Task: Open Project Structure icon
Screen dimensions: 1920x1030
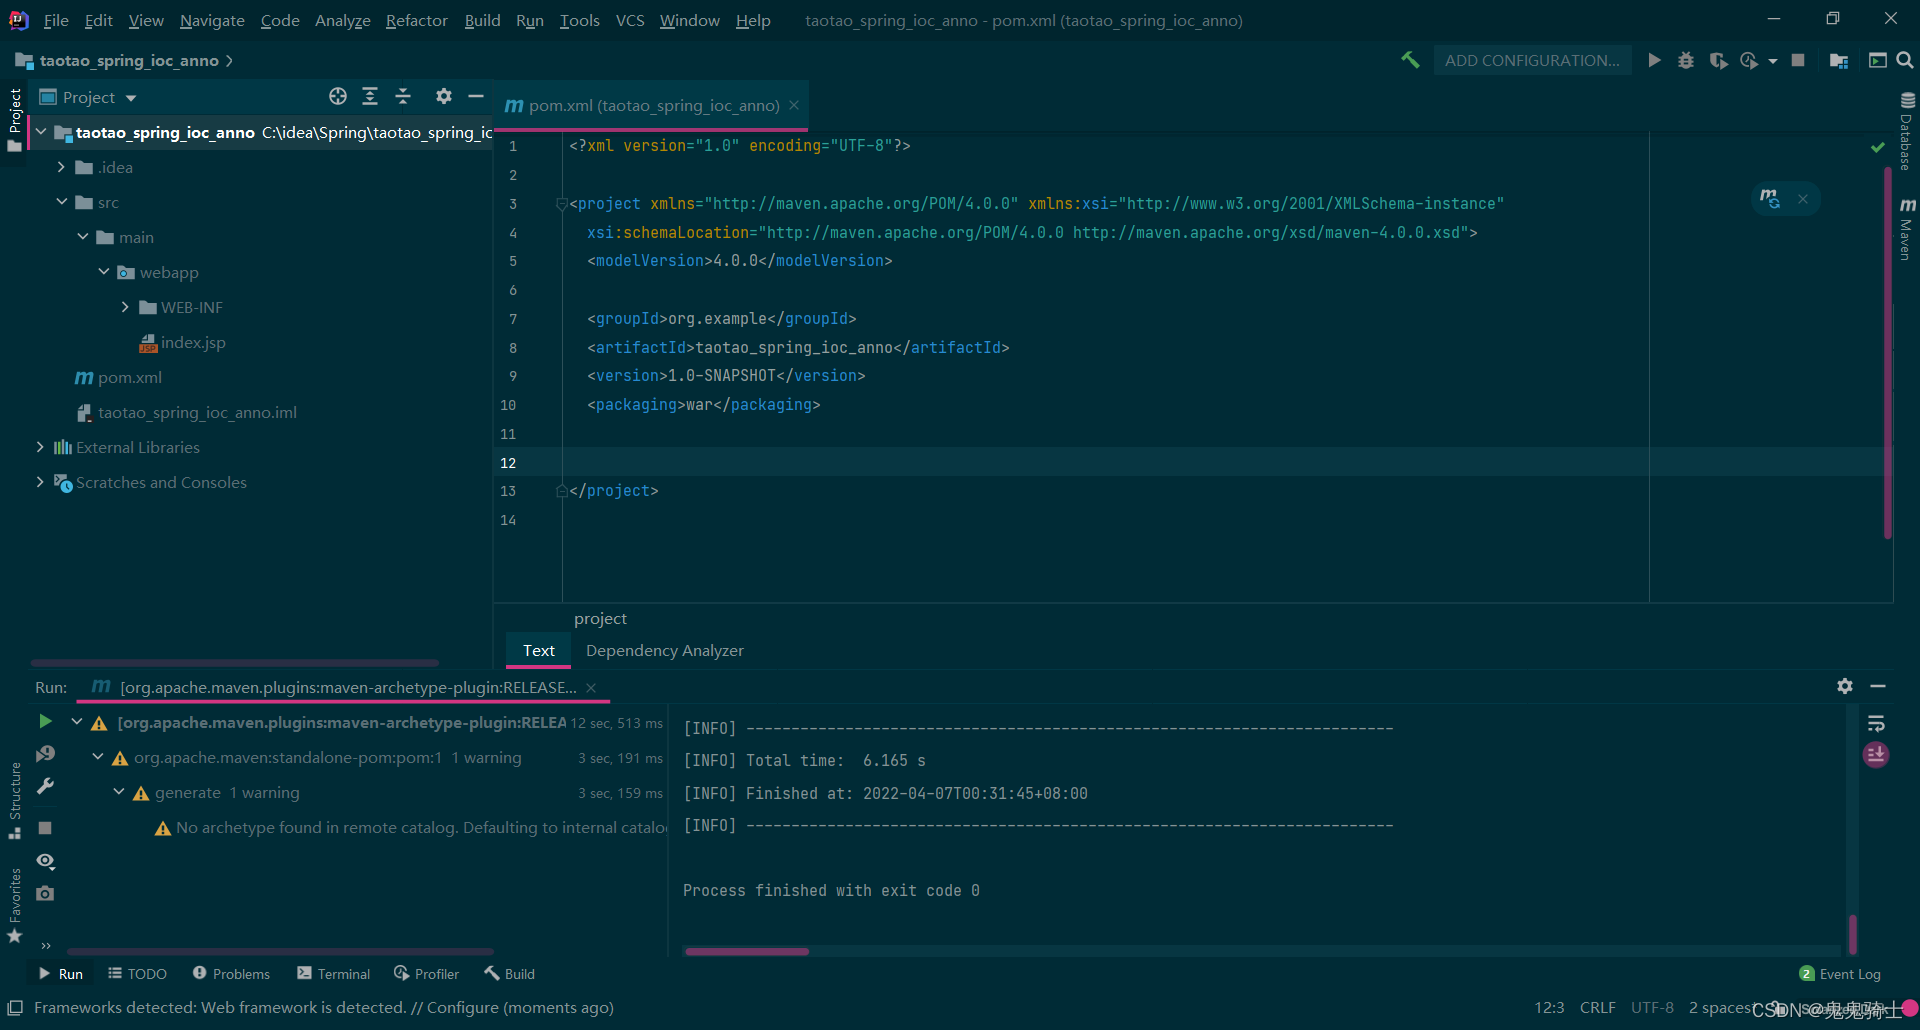Action: click(1838, 60)
